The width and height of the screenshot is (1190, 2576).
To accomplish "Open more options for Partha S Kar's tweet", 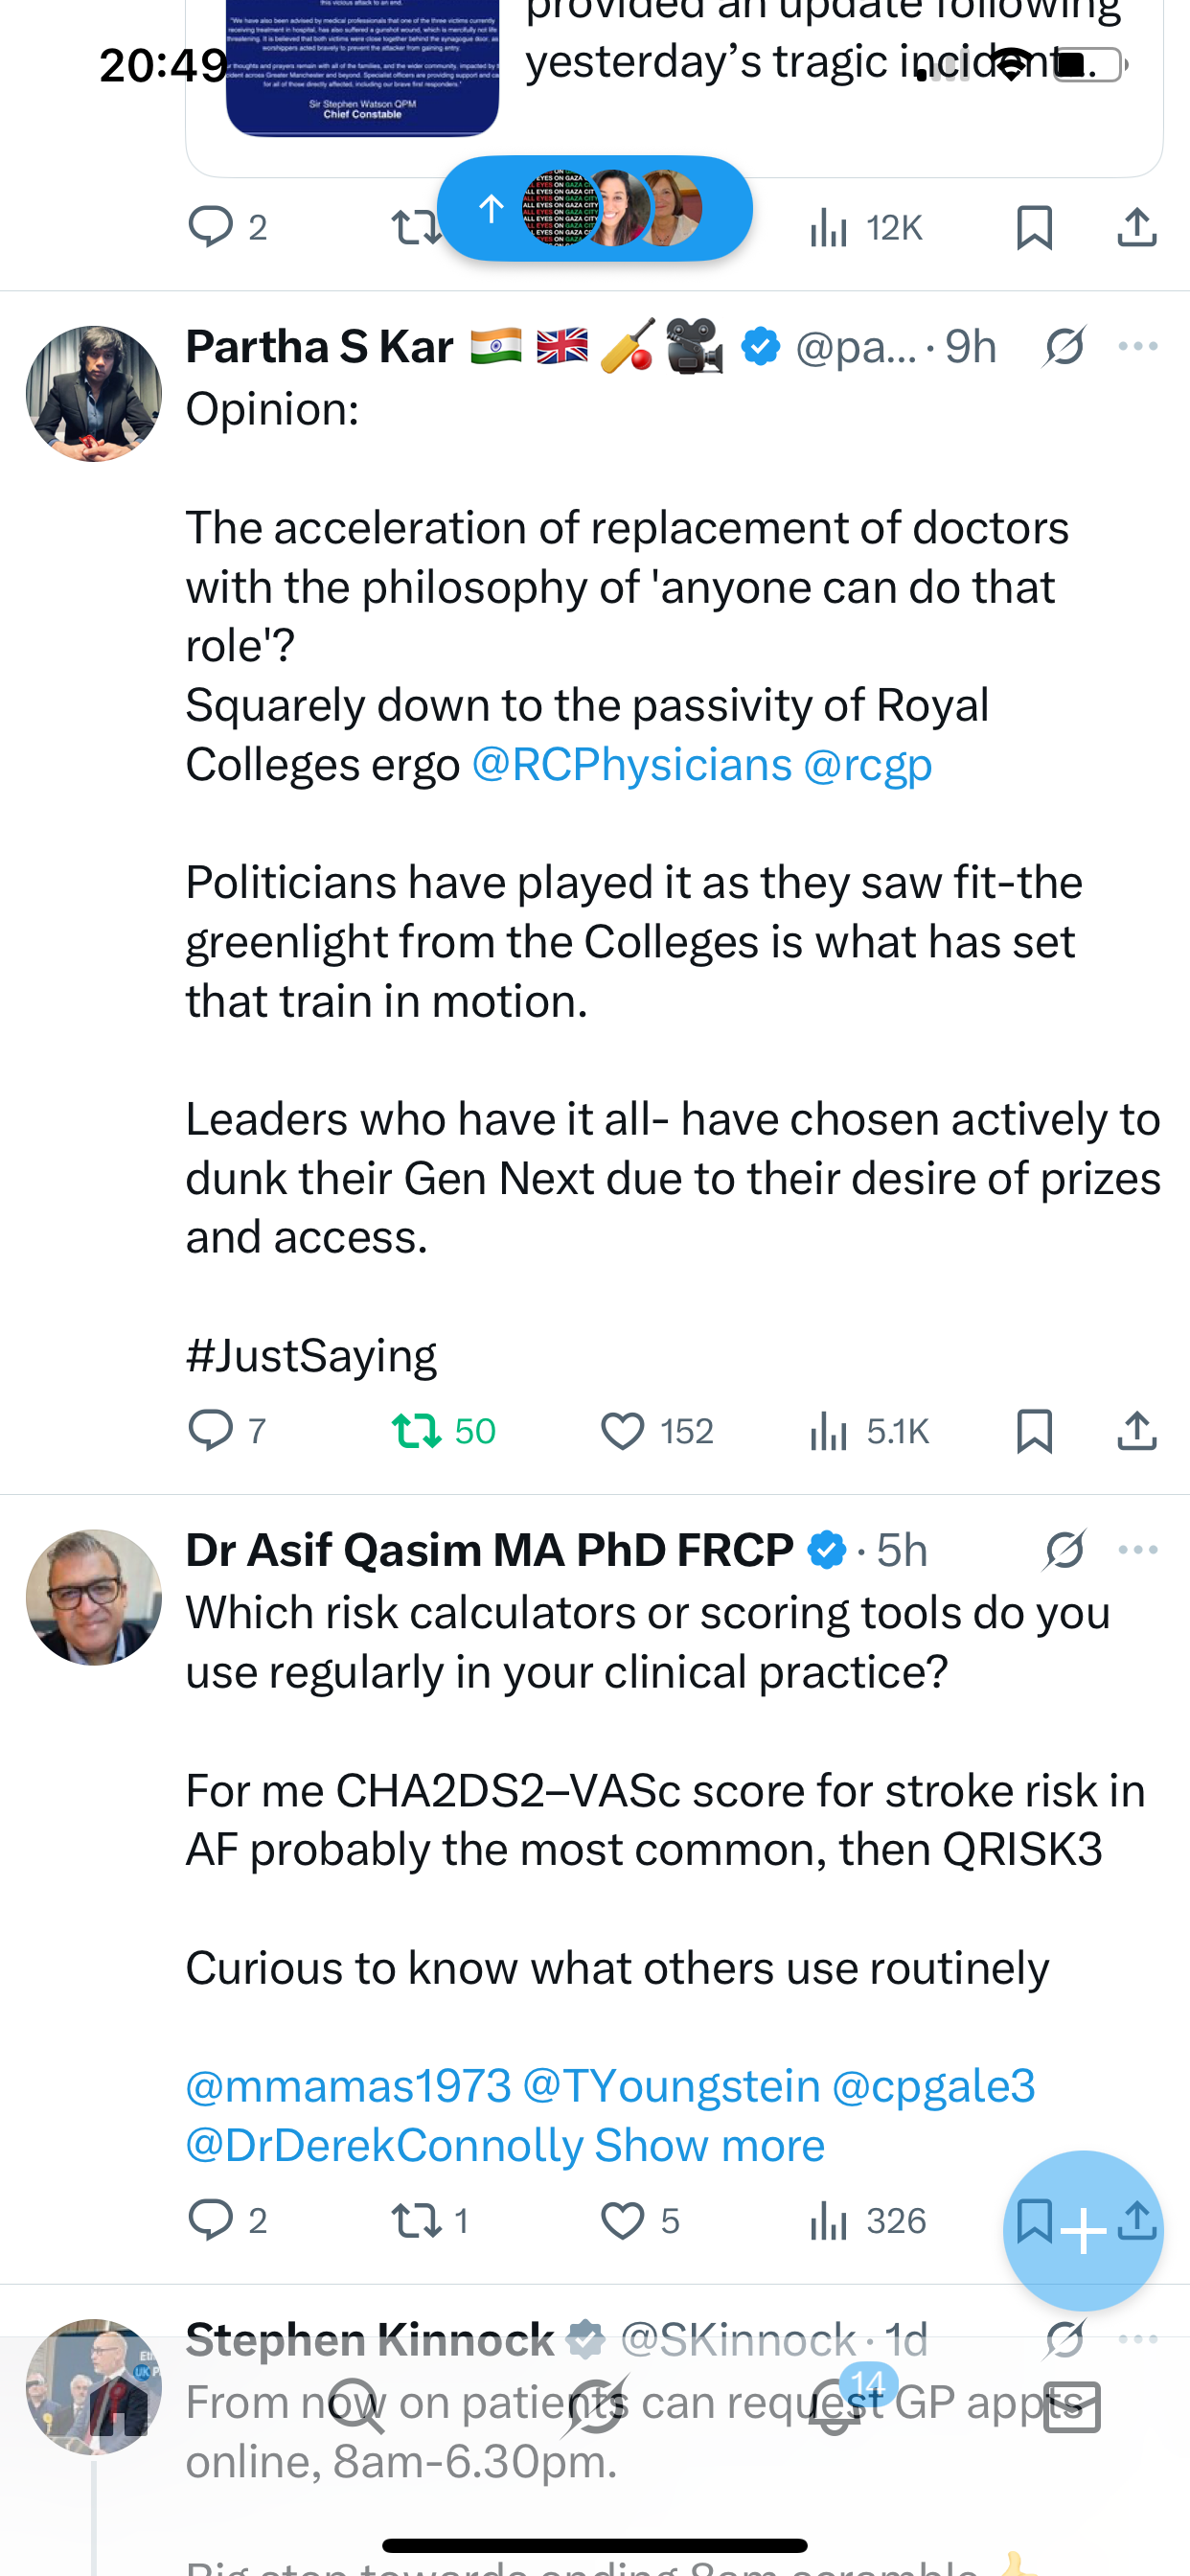I will [1138, 347].
